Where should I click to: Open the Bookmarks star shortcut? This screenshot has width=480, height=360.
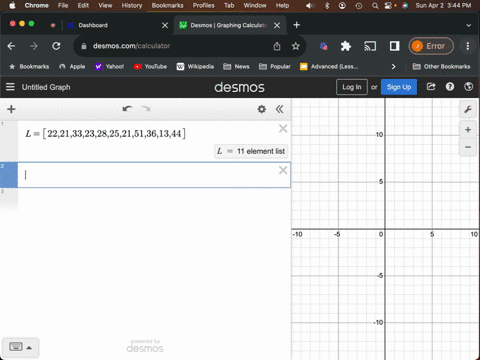click(x=29, y=66)
